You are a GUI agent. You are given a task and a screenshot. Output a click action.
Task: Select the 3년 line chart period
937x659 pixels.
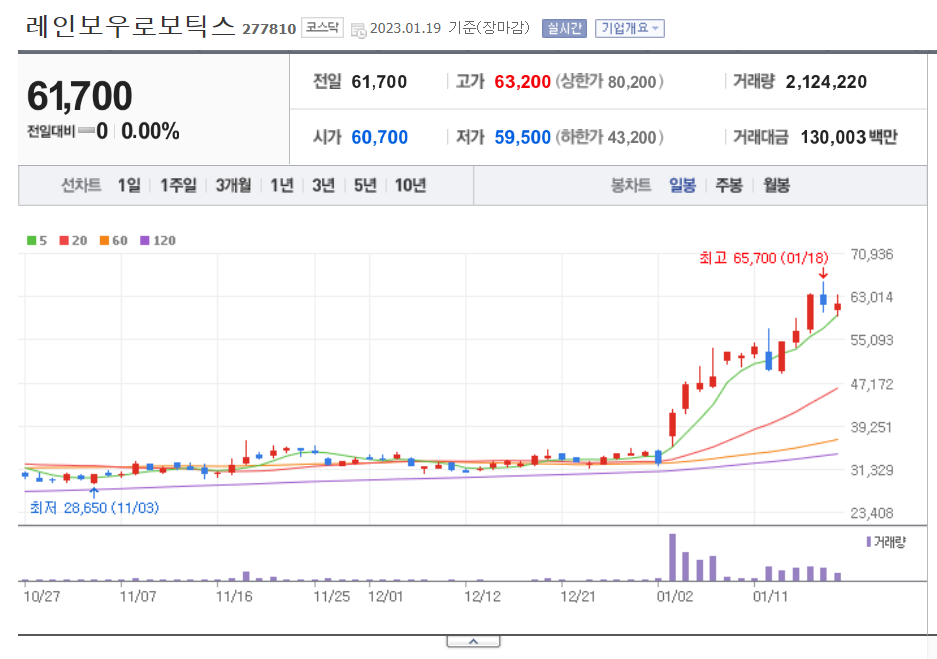click(x=323, y=185)
